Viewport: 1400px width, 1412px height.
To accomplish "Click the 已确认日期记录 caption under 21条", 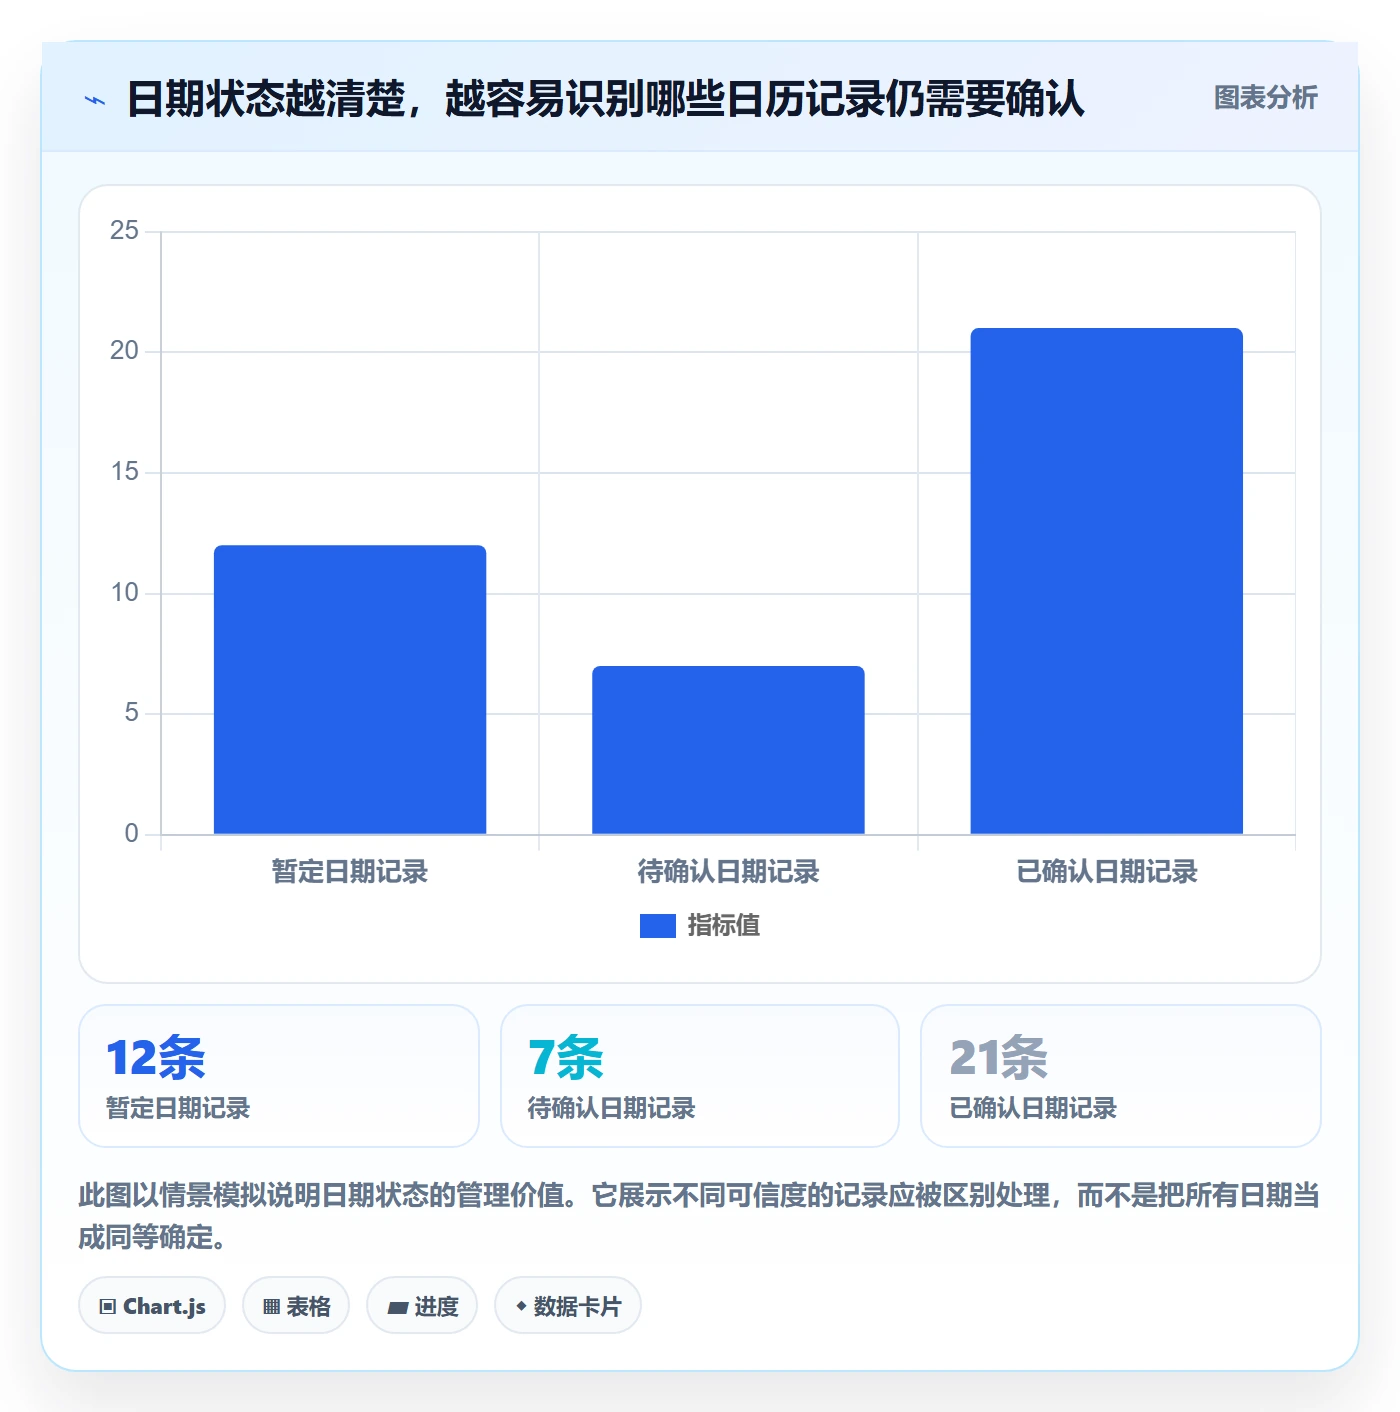I will point(1033,1108).
